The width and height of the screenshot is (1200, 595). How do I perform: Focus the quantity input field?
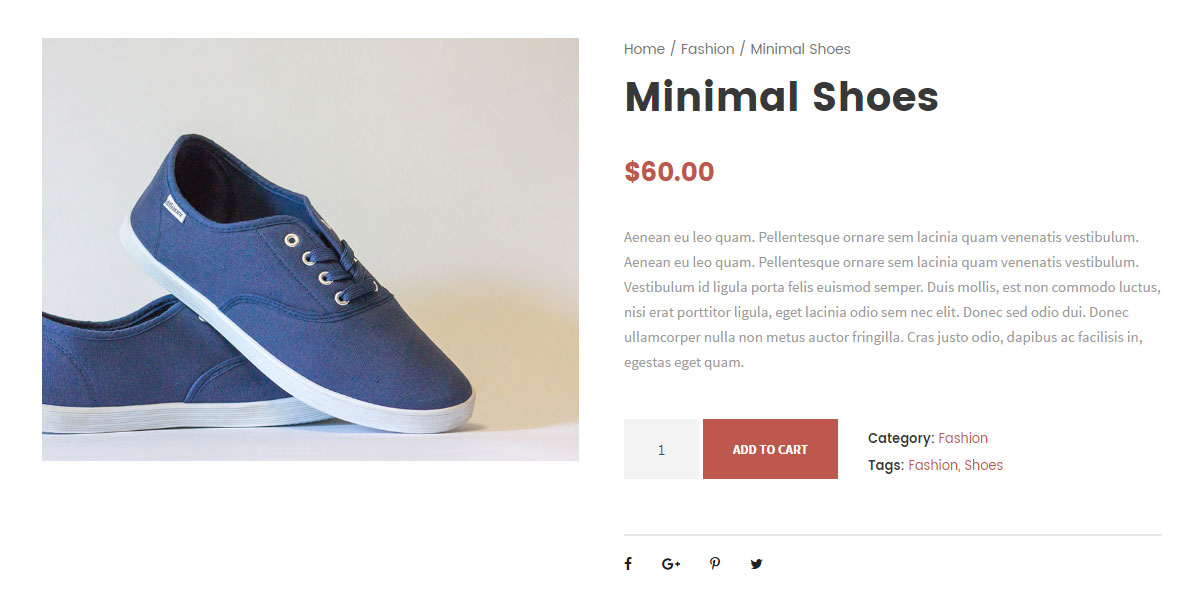(x=661, y=449)
